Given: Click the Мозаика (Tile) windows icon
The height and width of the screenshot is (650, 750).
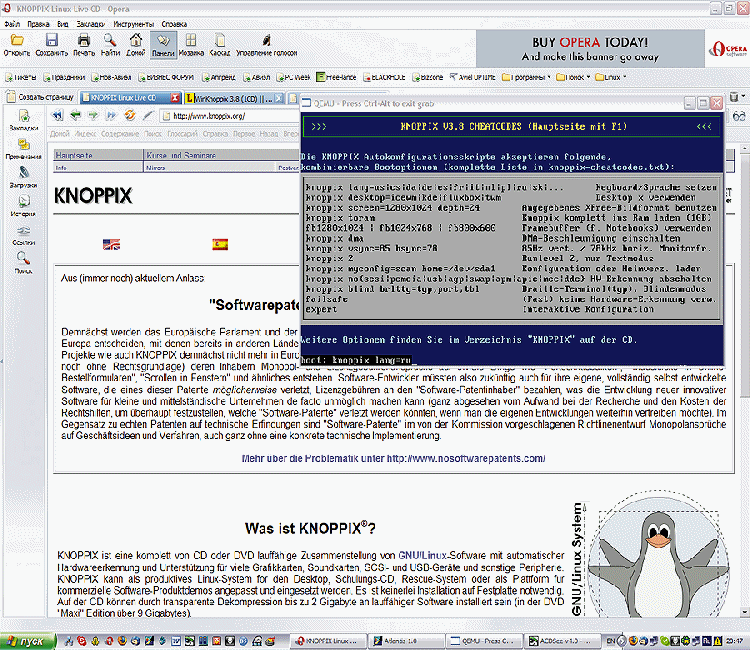Looking at the screenshot, I should pyautogui.click(x=191, y=41).
